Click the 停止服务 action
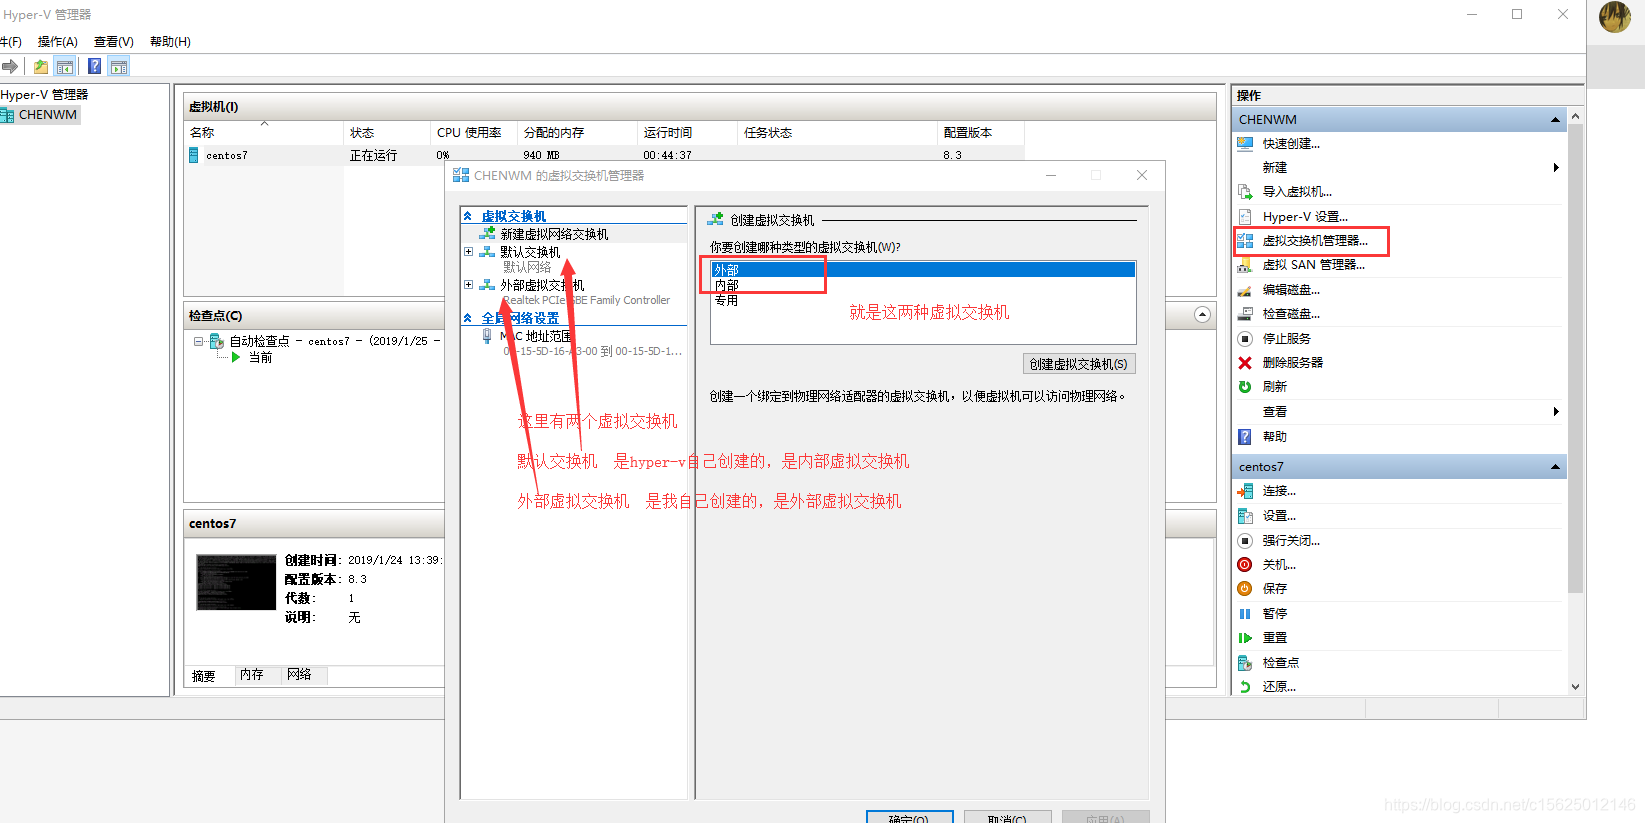Screen dimensions: 1645x823 coord(1286,339)
